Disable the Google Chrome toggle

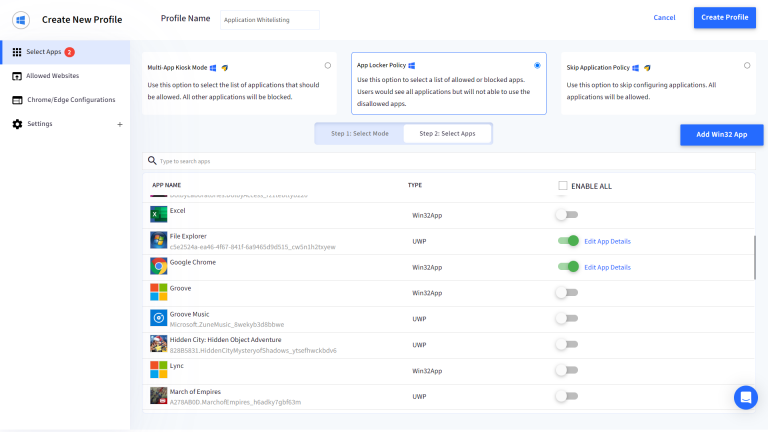pos(568,267)
